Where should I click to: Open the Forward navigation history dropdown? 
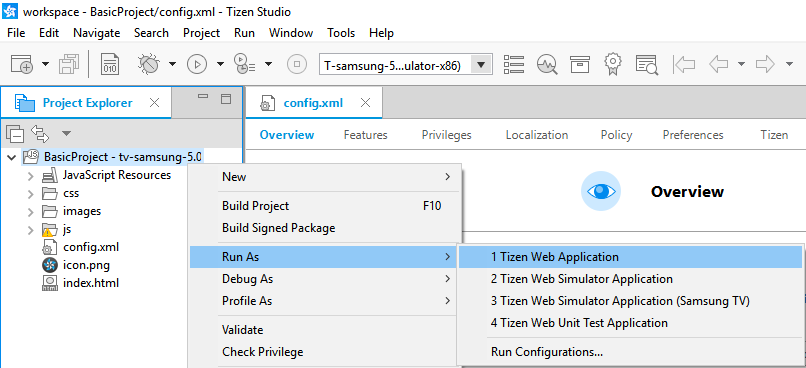tap(790, 64)
